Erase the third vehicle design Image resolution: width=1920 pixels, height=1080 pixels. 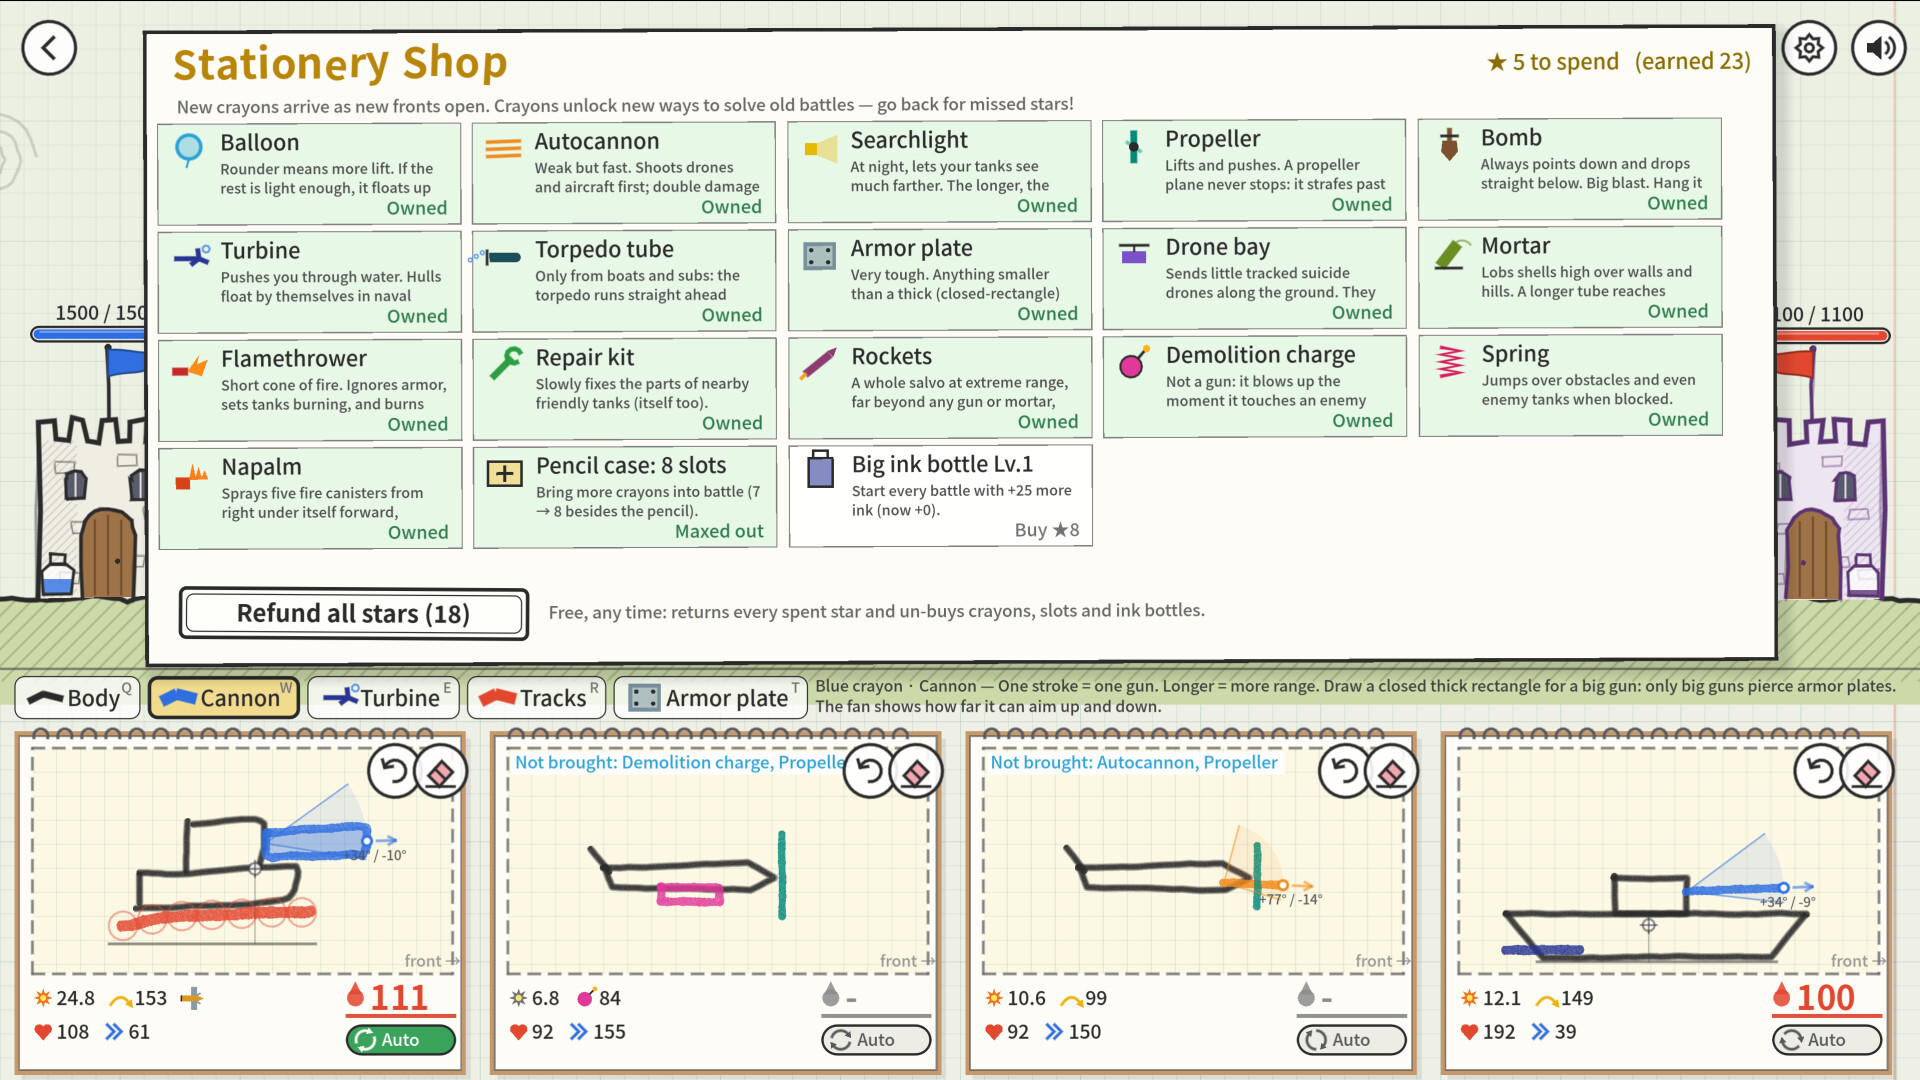[1392, 771]
